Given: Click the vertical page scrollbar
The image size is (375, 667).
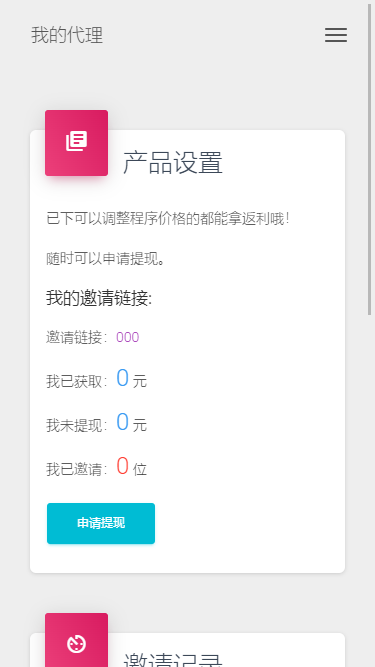Looking at the screenshot, I should click(x=370, y=160).
